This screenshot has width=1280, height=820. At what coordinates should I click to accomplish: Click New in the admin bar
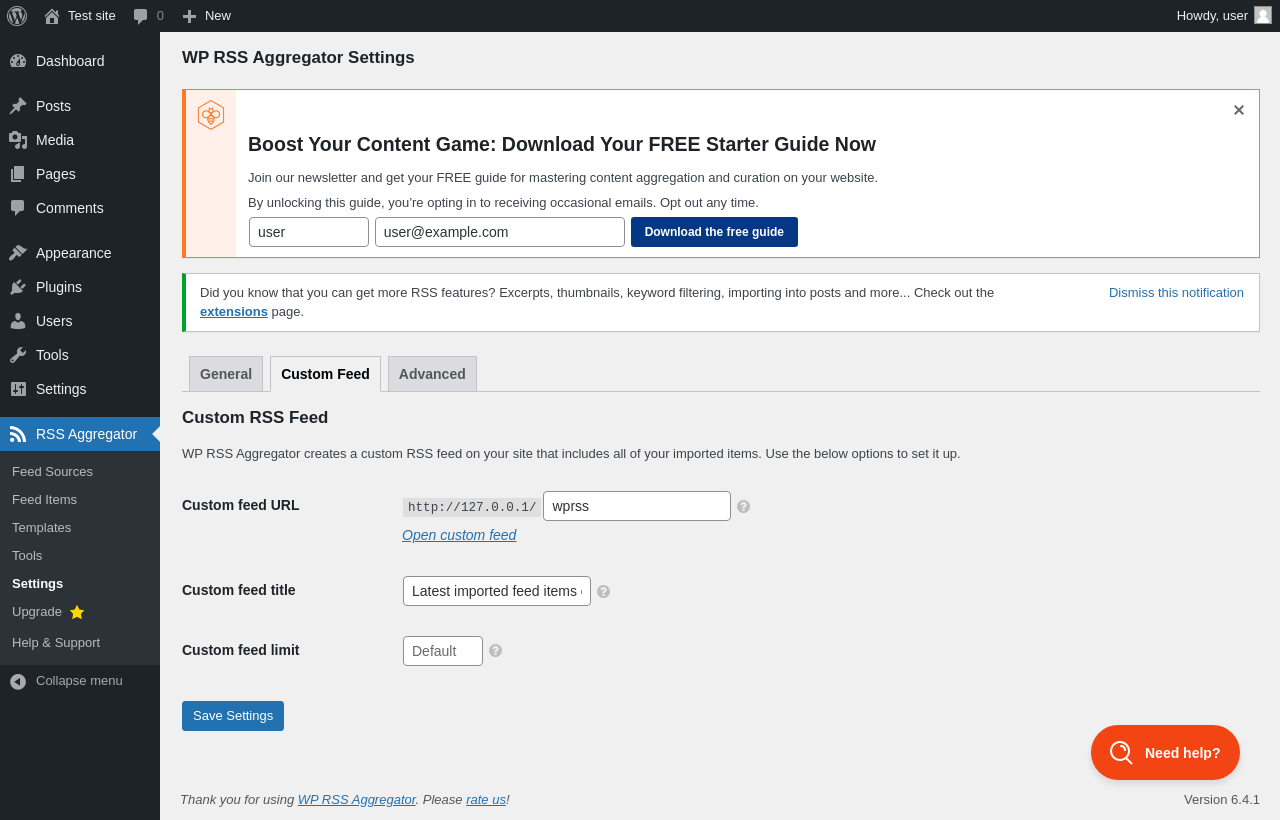218,16
